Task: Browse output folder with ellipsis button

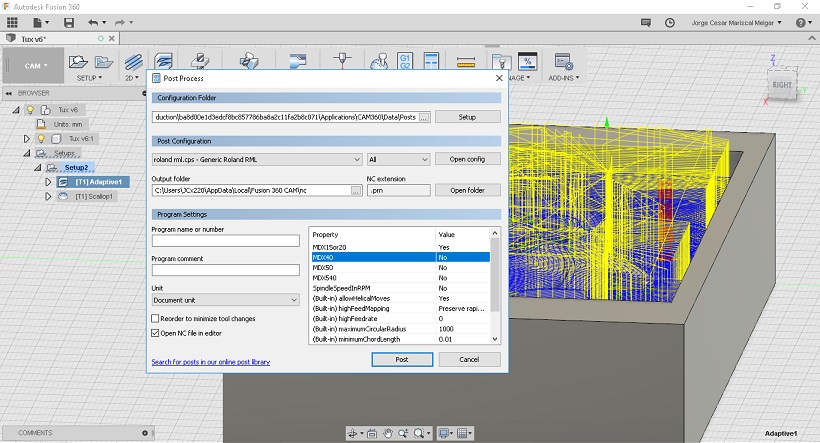Action: click(356, 191)
